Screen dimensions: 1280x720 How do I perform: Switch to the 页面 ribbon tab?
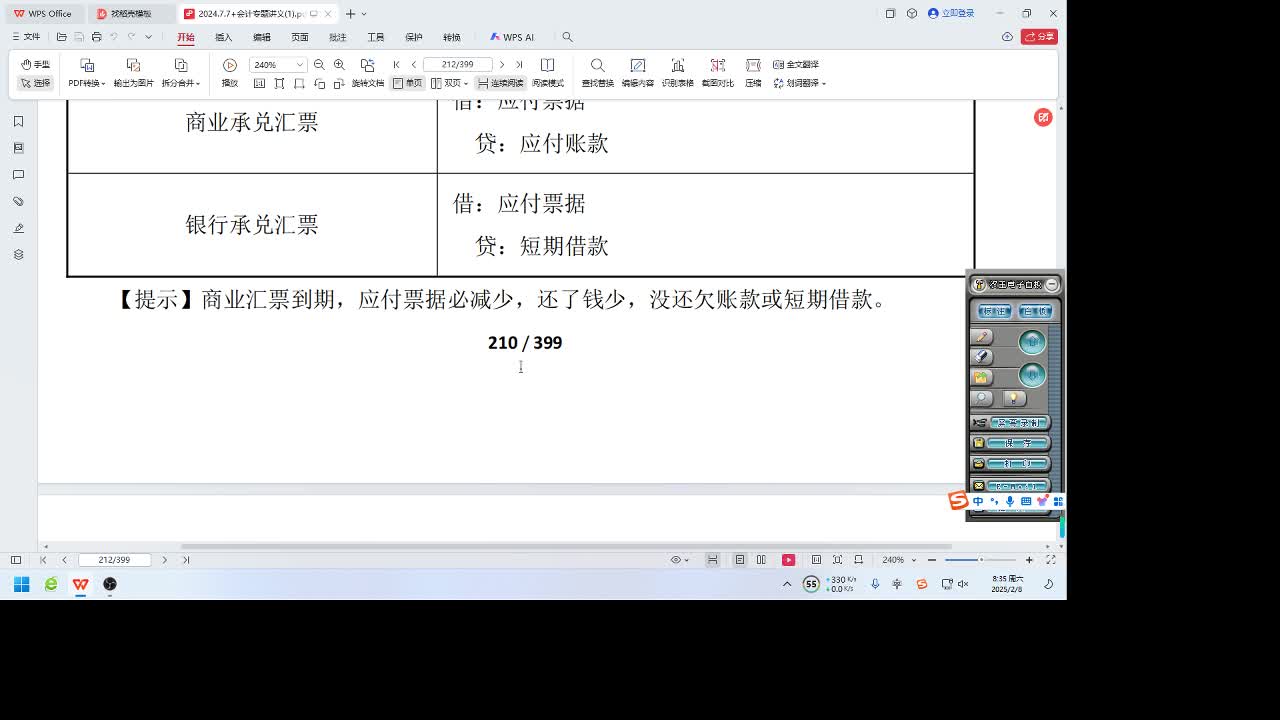tap(300, 37)
